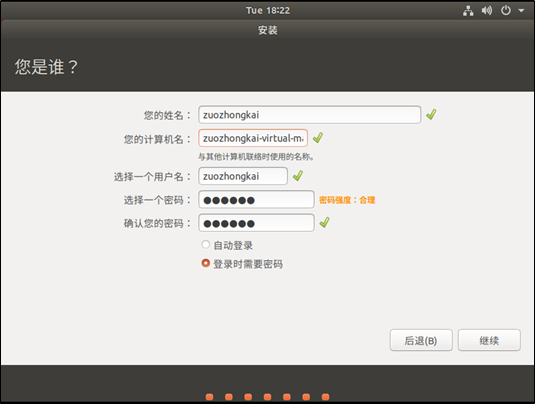
Task: Click green checkmark beside computer name field
Action: pyautogui.click(x=318, y=138)
